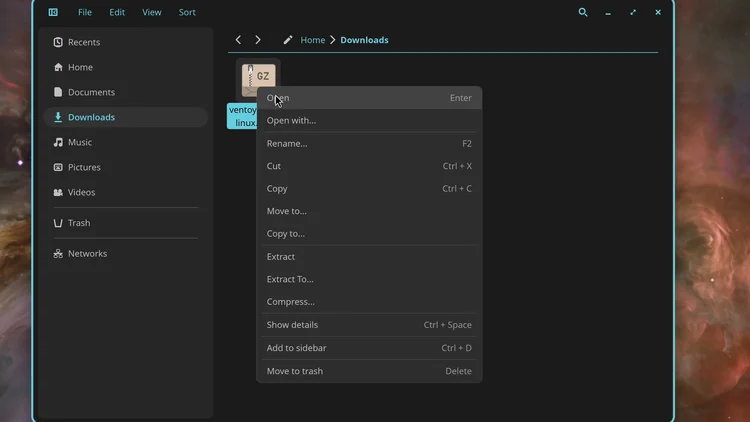Toggle the sidebar panel icon

53,12
